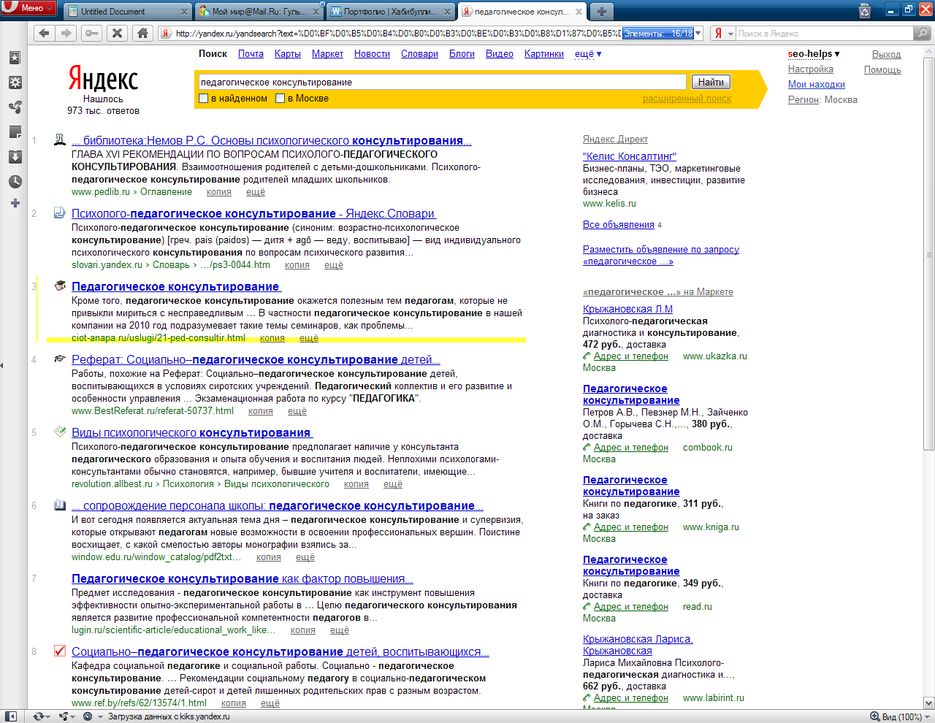Click the allbest.ru result favicon
Viewport: 935px width, 723px height.
point(60,432)
